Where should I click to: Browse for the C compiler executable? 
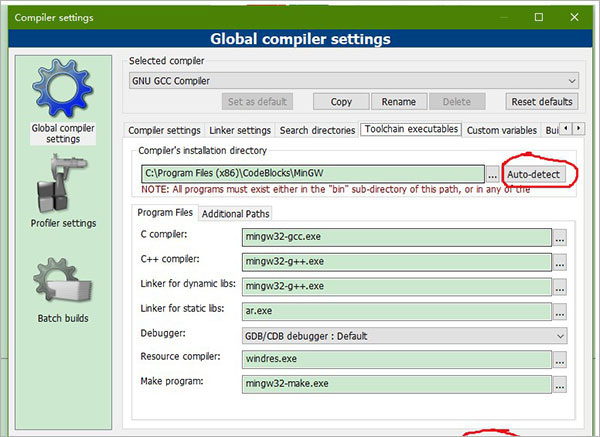[560, 238]
